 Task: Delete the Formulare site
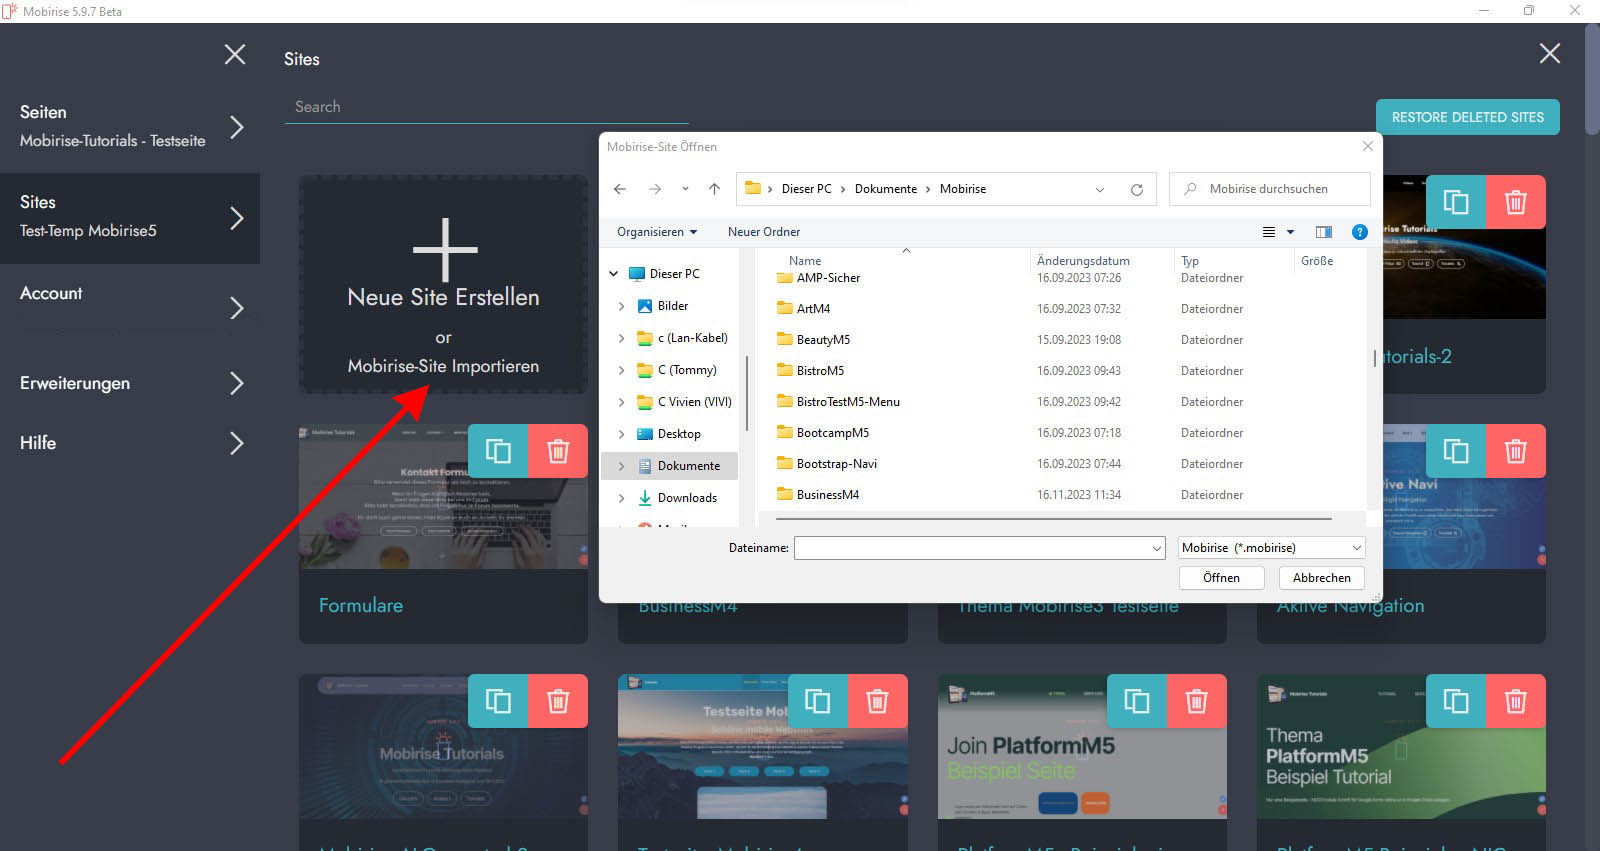point(558,451)
